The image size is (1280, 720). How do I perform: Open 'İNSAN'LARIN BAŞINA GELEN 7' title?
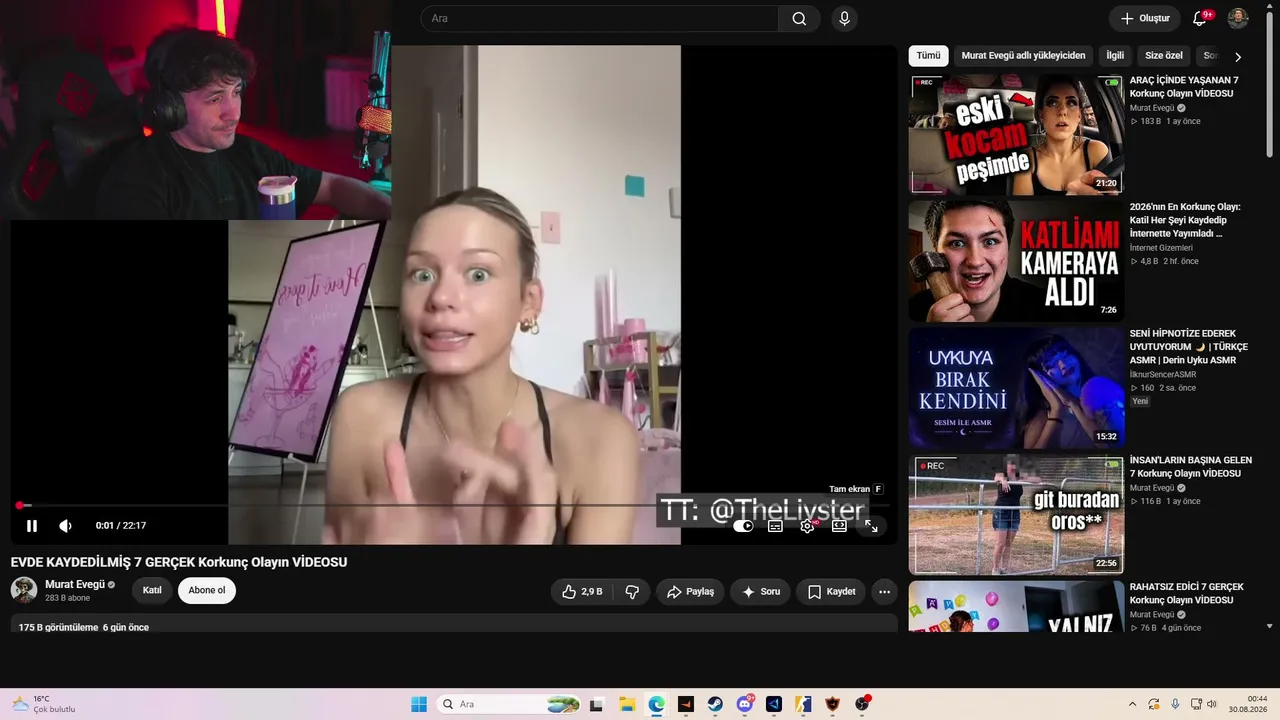pos(1191,467)
